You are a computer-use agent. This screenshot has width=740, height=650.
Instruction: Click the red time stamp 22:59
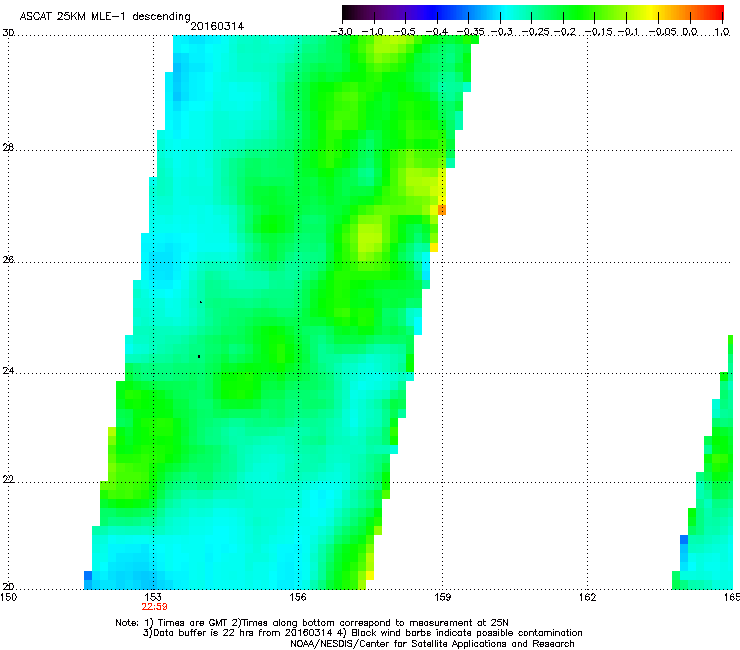click(x=154, y=607)
